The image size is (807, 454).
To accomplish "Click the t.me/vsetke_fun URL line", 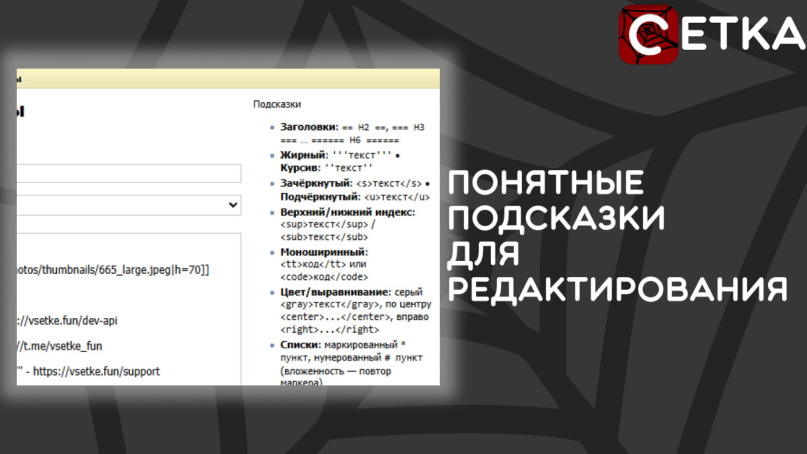I will tap(58, 346).
